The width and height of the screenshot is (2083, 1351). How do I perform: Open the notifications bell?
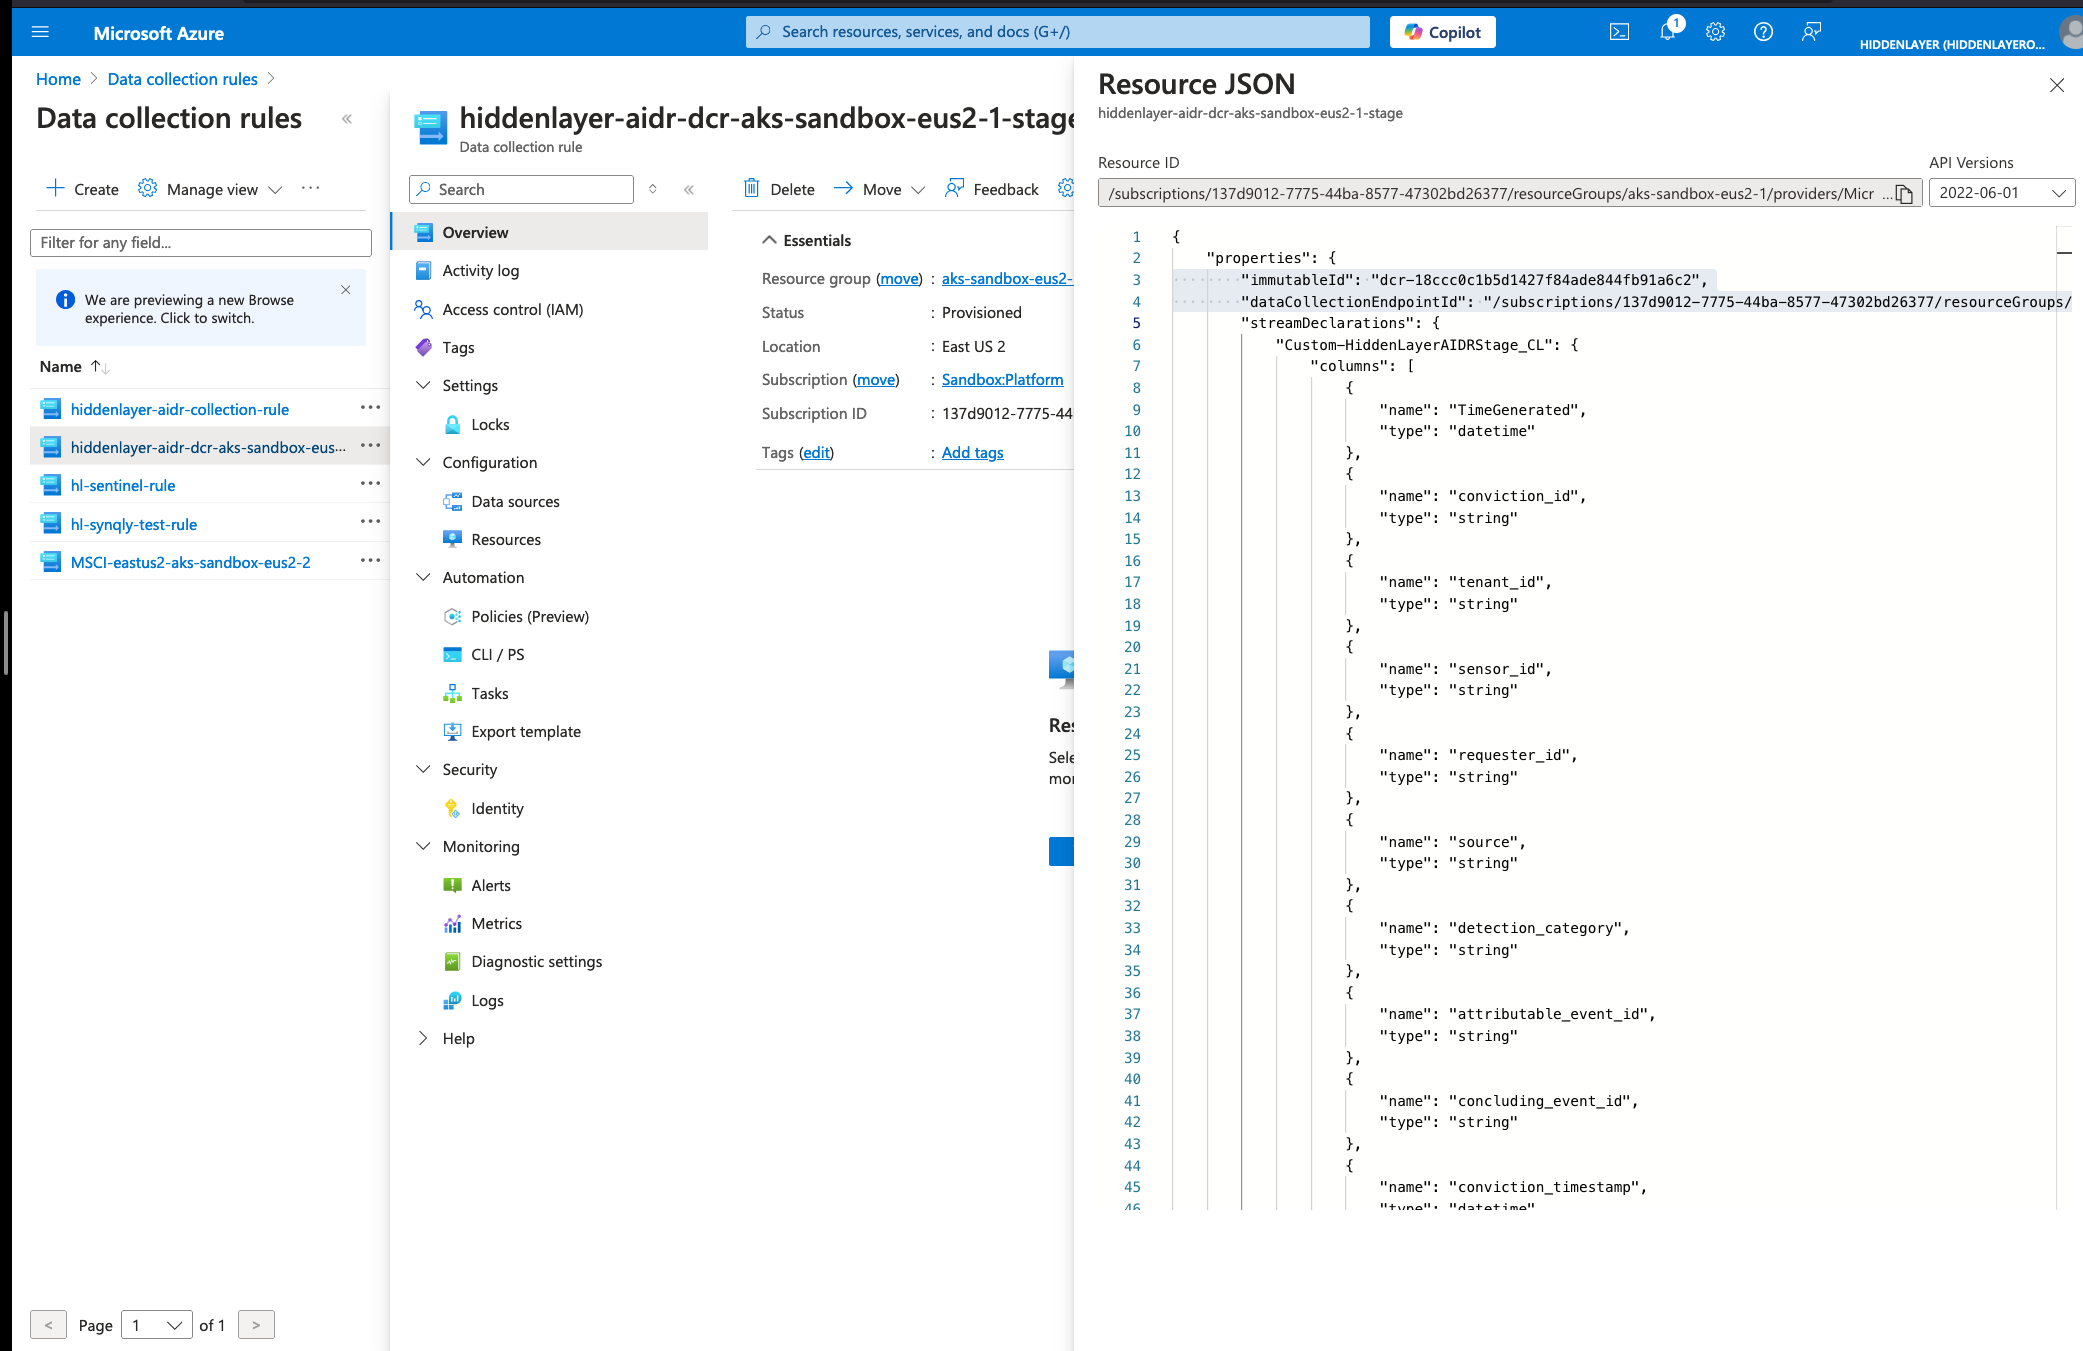(1667, 32)
